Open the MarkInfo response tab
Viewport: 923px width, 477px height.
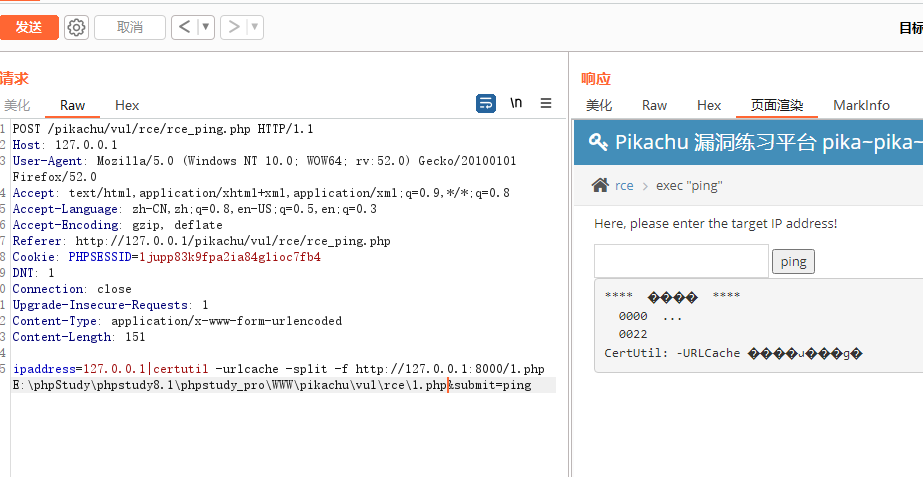tap(861, 105)
